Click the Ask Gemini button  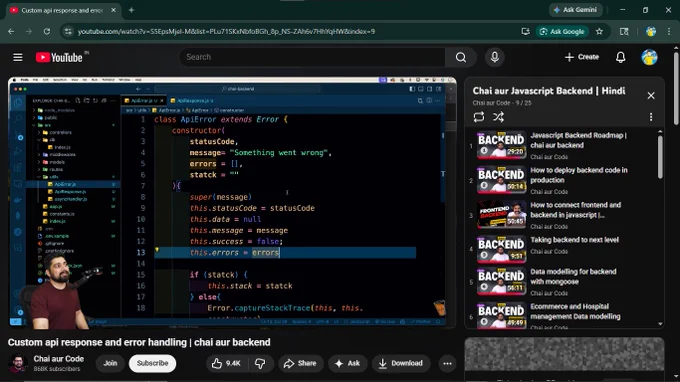click(x=576, y=10)
